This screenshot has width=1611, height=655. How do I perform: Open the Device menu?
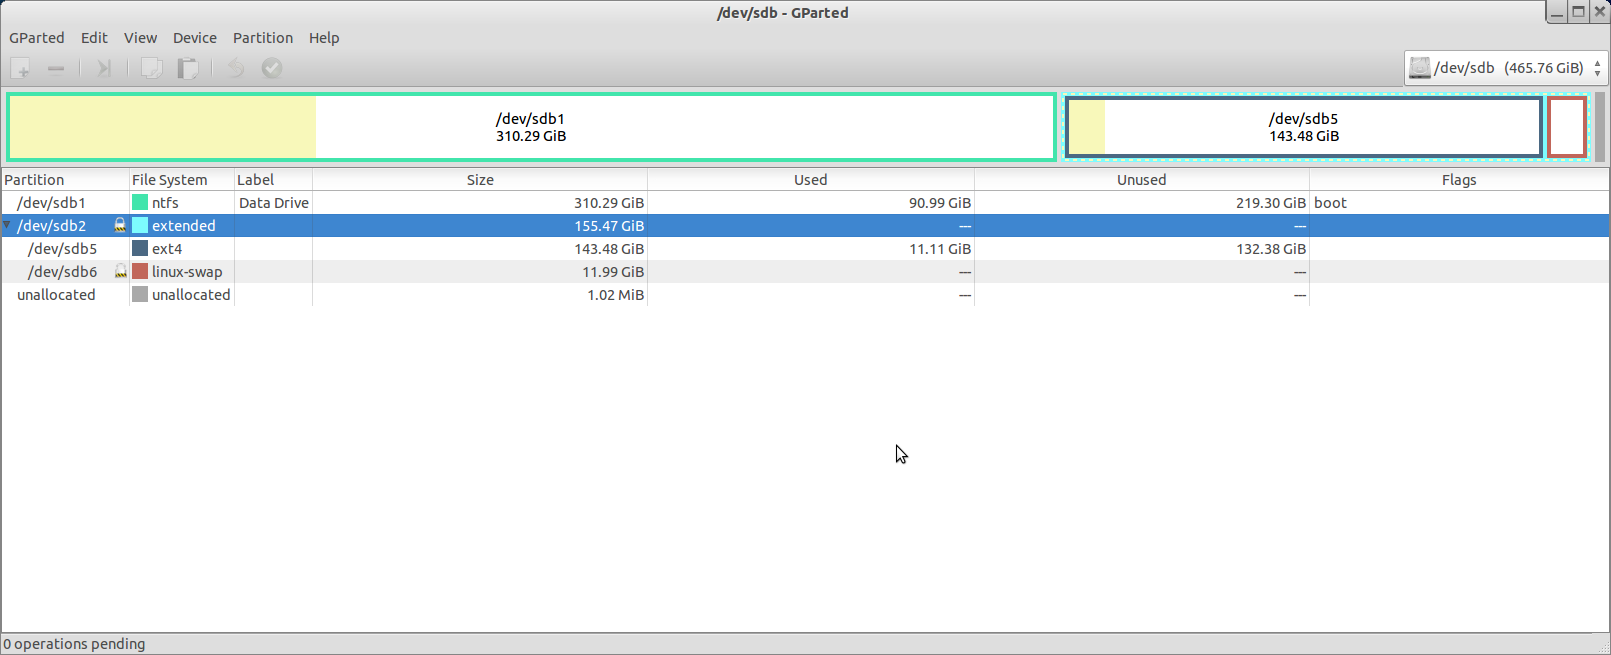click(x=194, y=38)
